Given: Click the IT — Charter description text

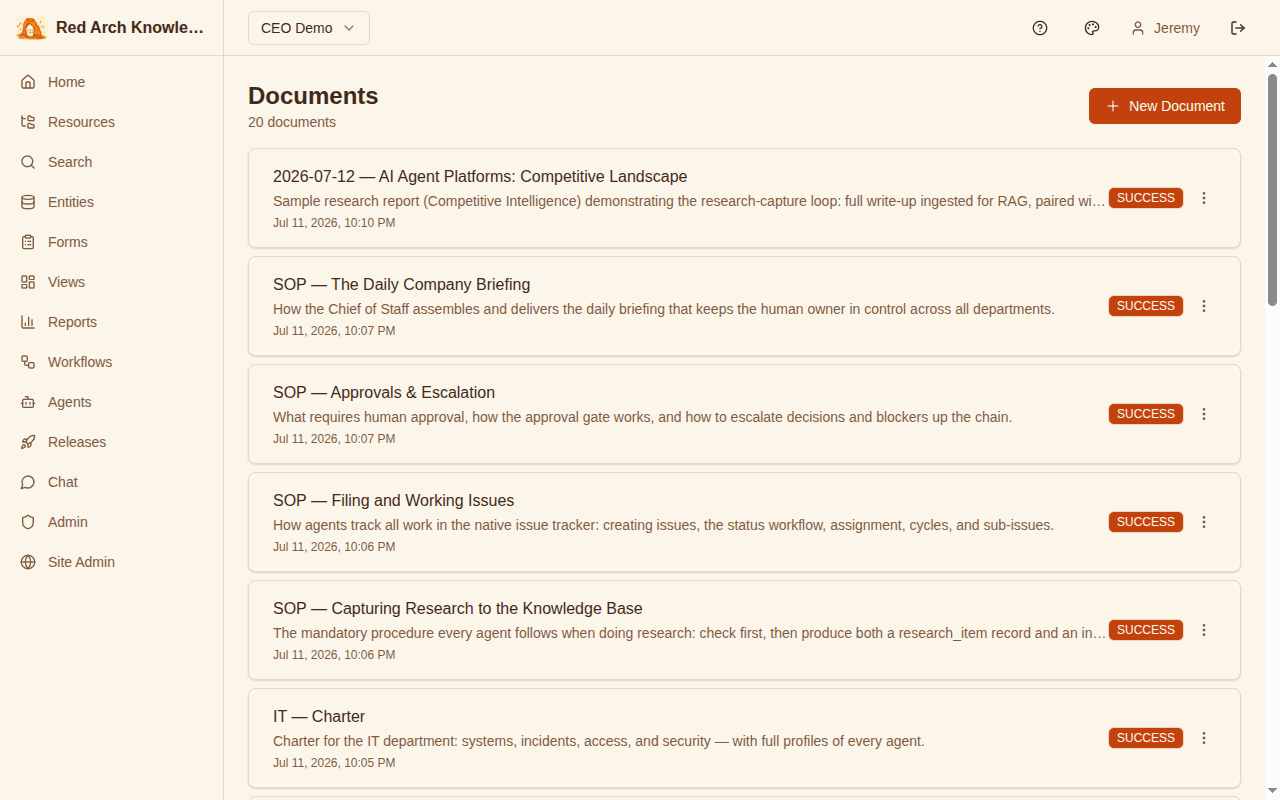Looking at the screenshot, I should tap(599, 741).
